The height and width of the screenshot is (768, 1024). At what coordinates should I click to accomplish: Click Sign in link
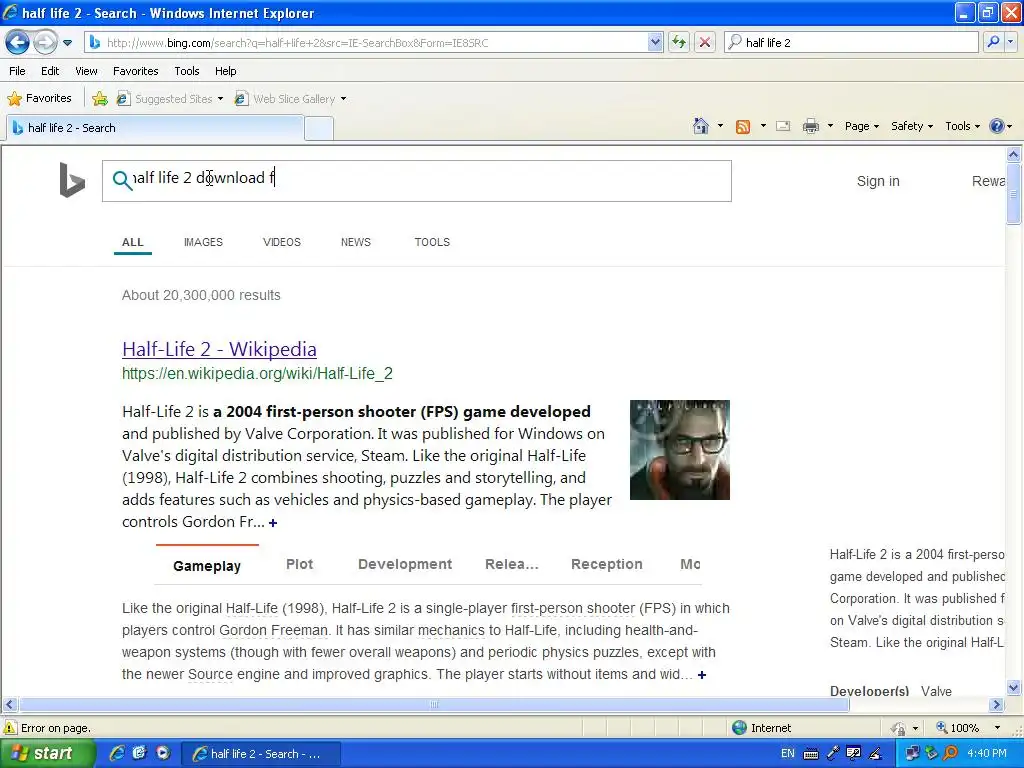pyautogui.click(x=878, y=182)
